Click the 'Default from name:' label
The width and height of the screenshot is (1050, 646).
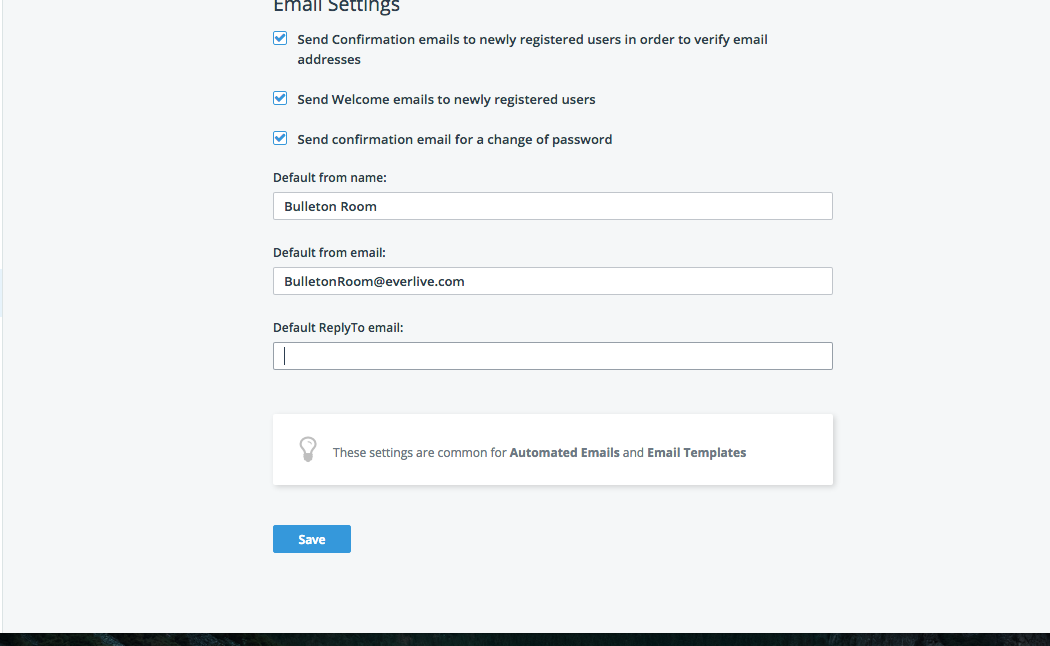click(330, 178)
